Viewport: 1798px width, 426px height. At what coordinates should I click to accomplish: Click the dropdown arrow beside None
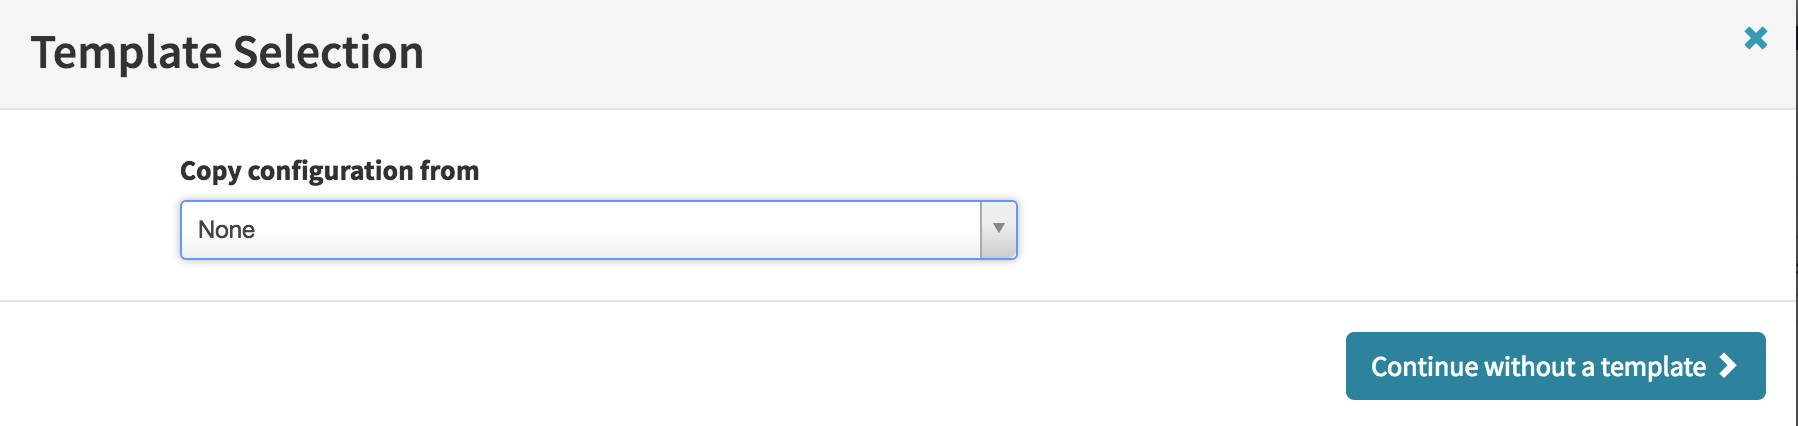click(998, 229)
